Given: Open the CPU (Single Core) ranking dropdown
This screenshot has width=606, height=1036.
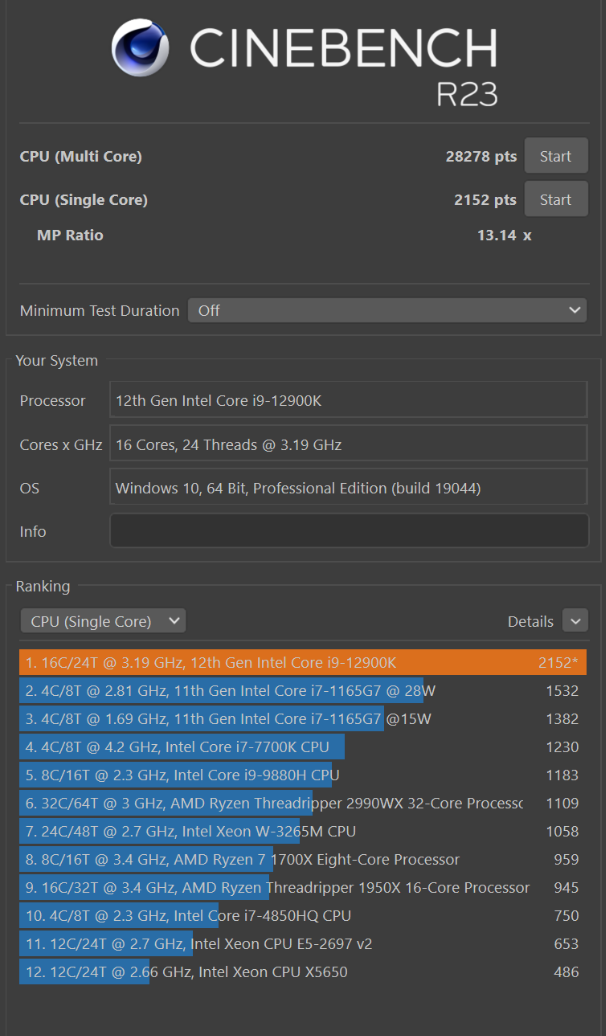Looking at the screenshot, I should [x=103, y=621].
